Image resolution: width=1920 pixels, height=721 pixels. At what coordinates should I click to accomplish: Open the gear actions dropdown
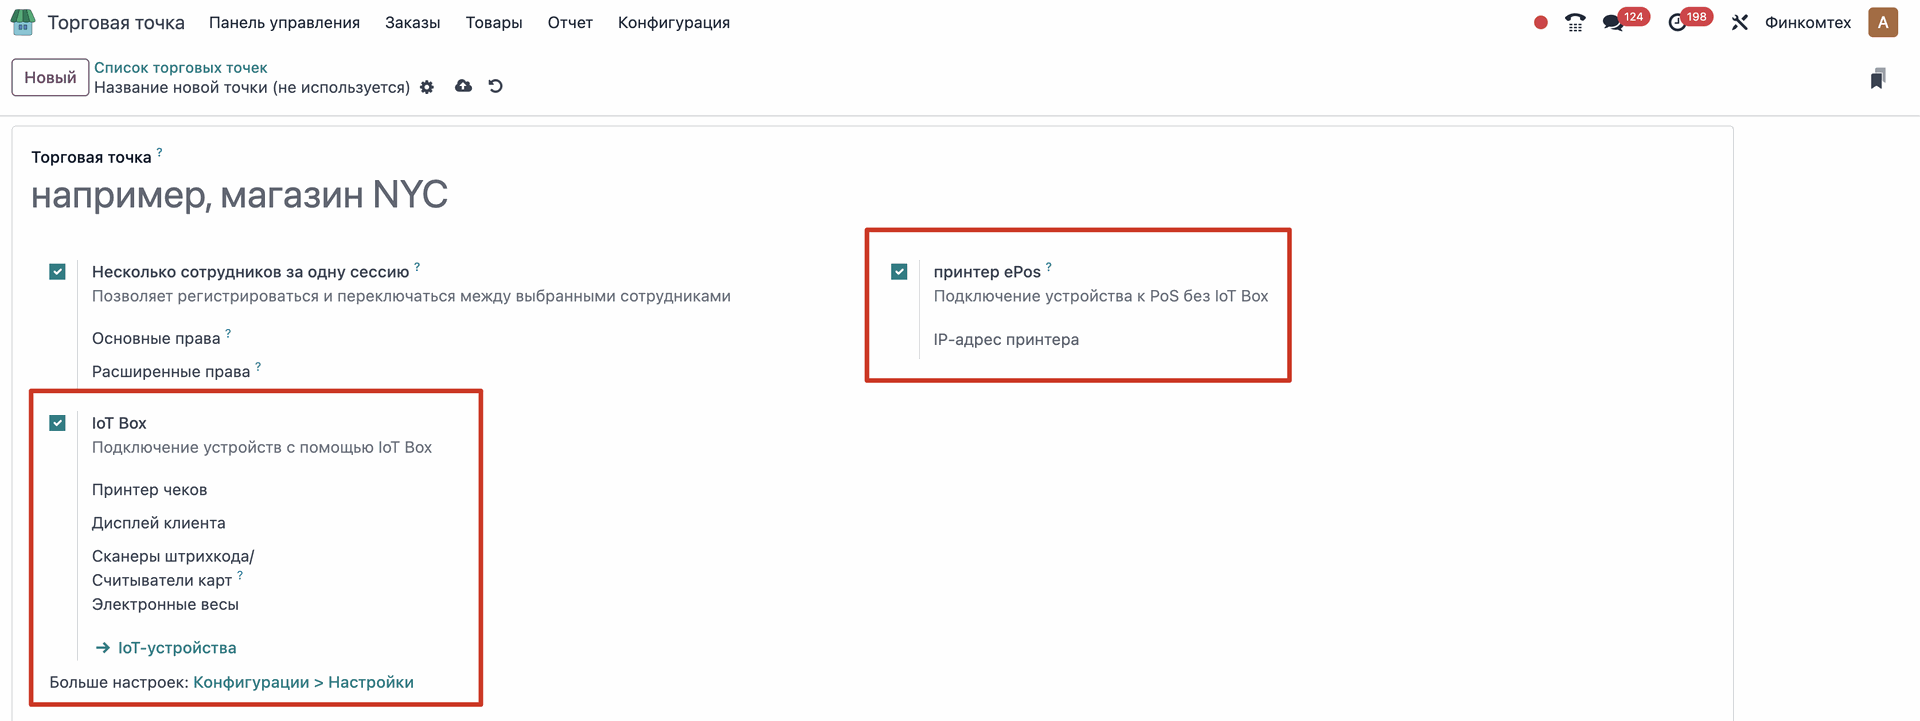427,87
